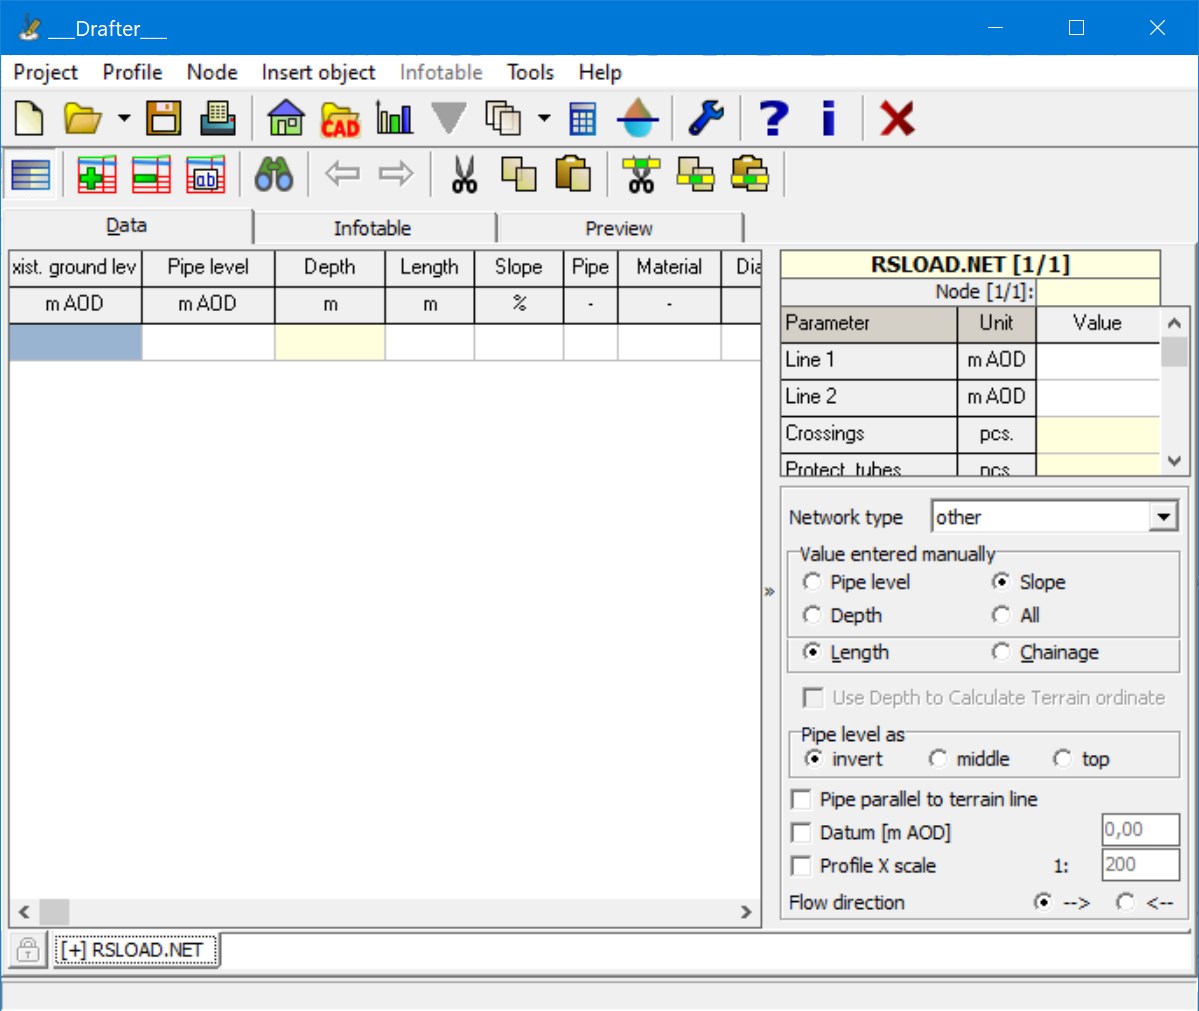Screen dimensions: 1199x1011
Task: Open the Profile menu
Action: tap(131, 72)
